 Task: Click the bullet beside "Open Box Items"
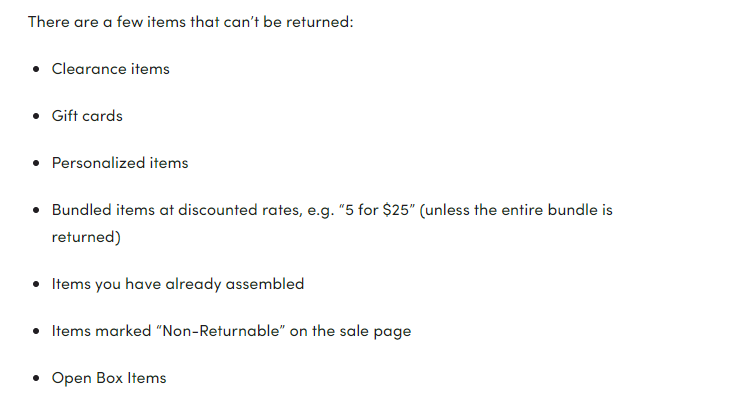point(37,379)
